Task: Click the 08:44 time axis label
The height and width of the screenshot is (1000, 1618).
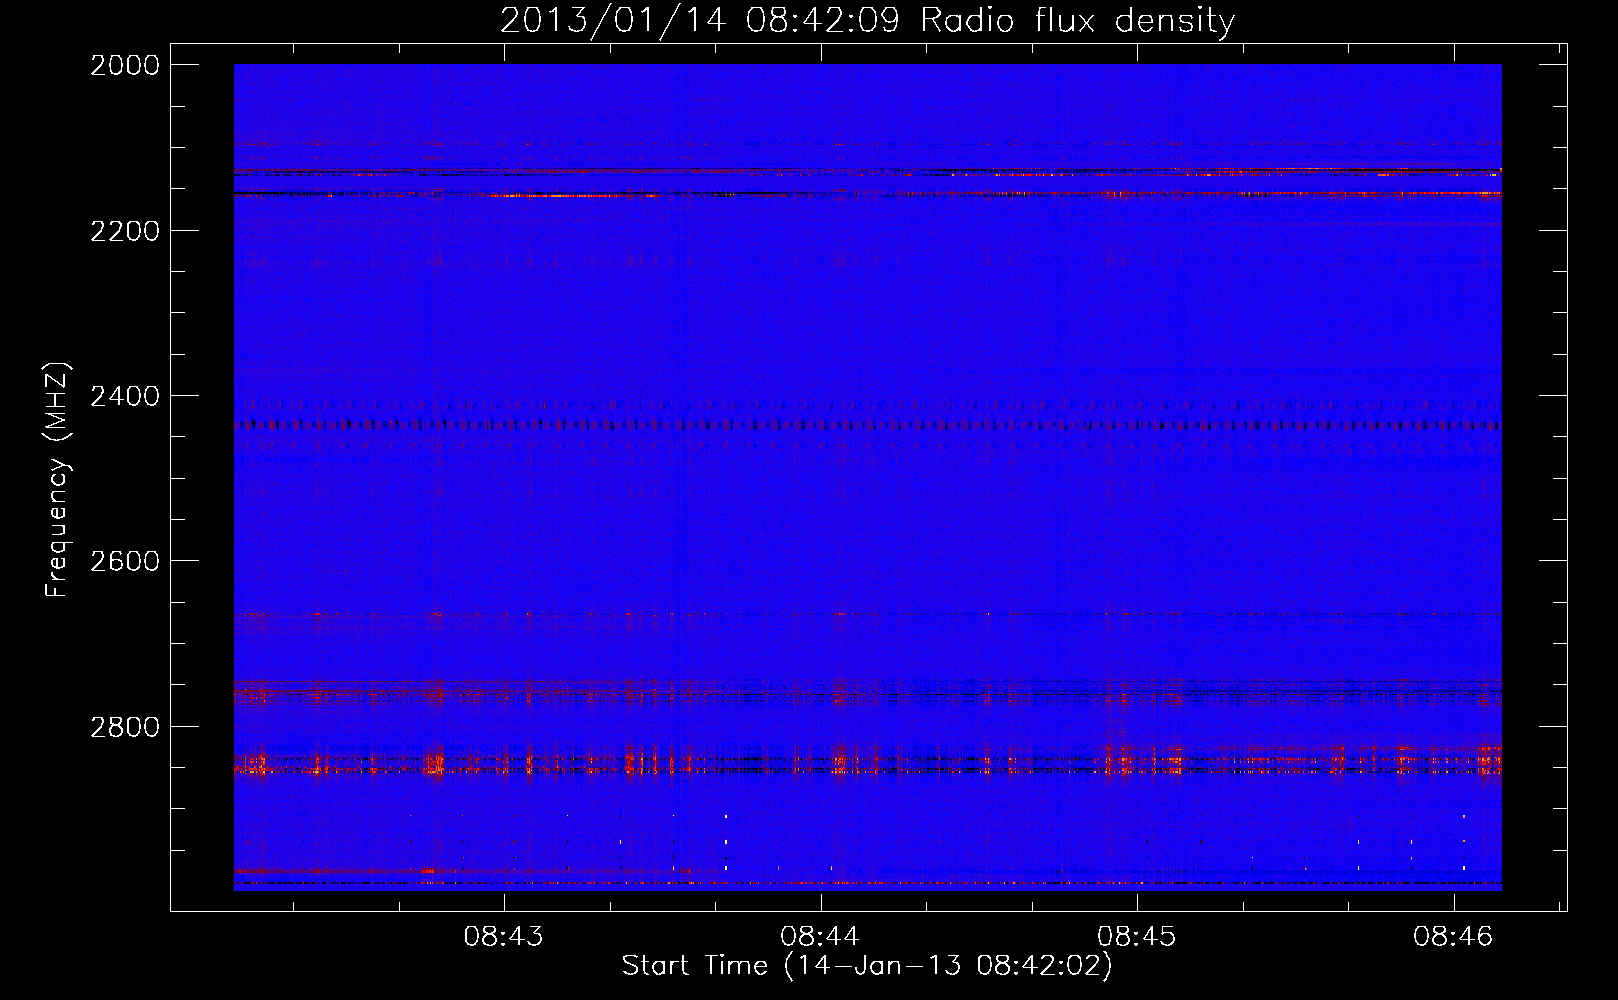Action: point(820,937)
